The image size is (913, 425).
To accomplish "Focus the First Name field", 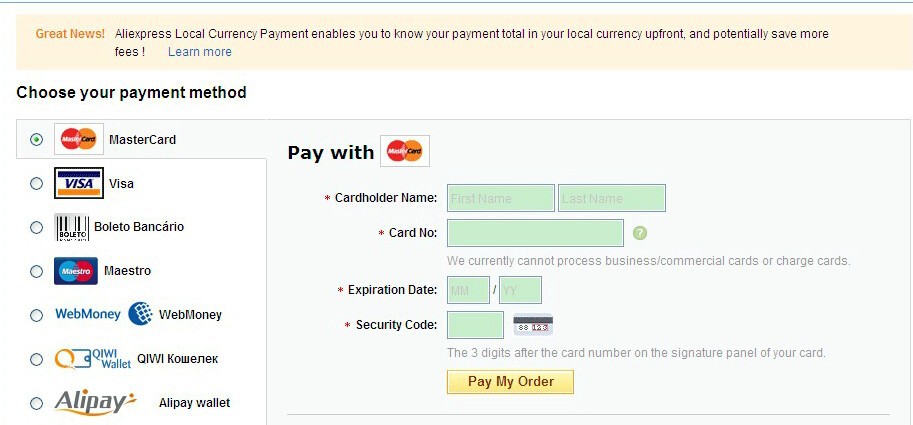I will (501, 198).
